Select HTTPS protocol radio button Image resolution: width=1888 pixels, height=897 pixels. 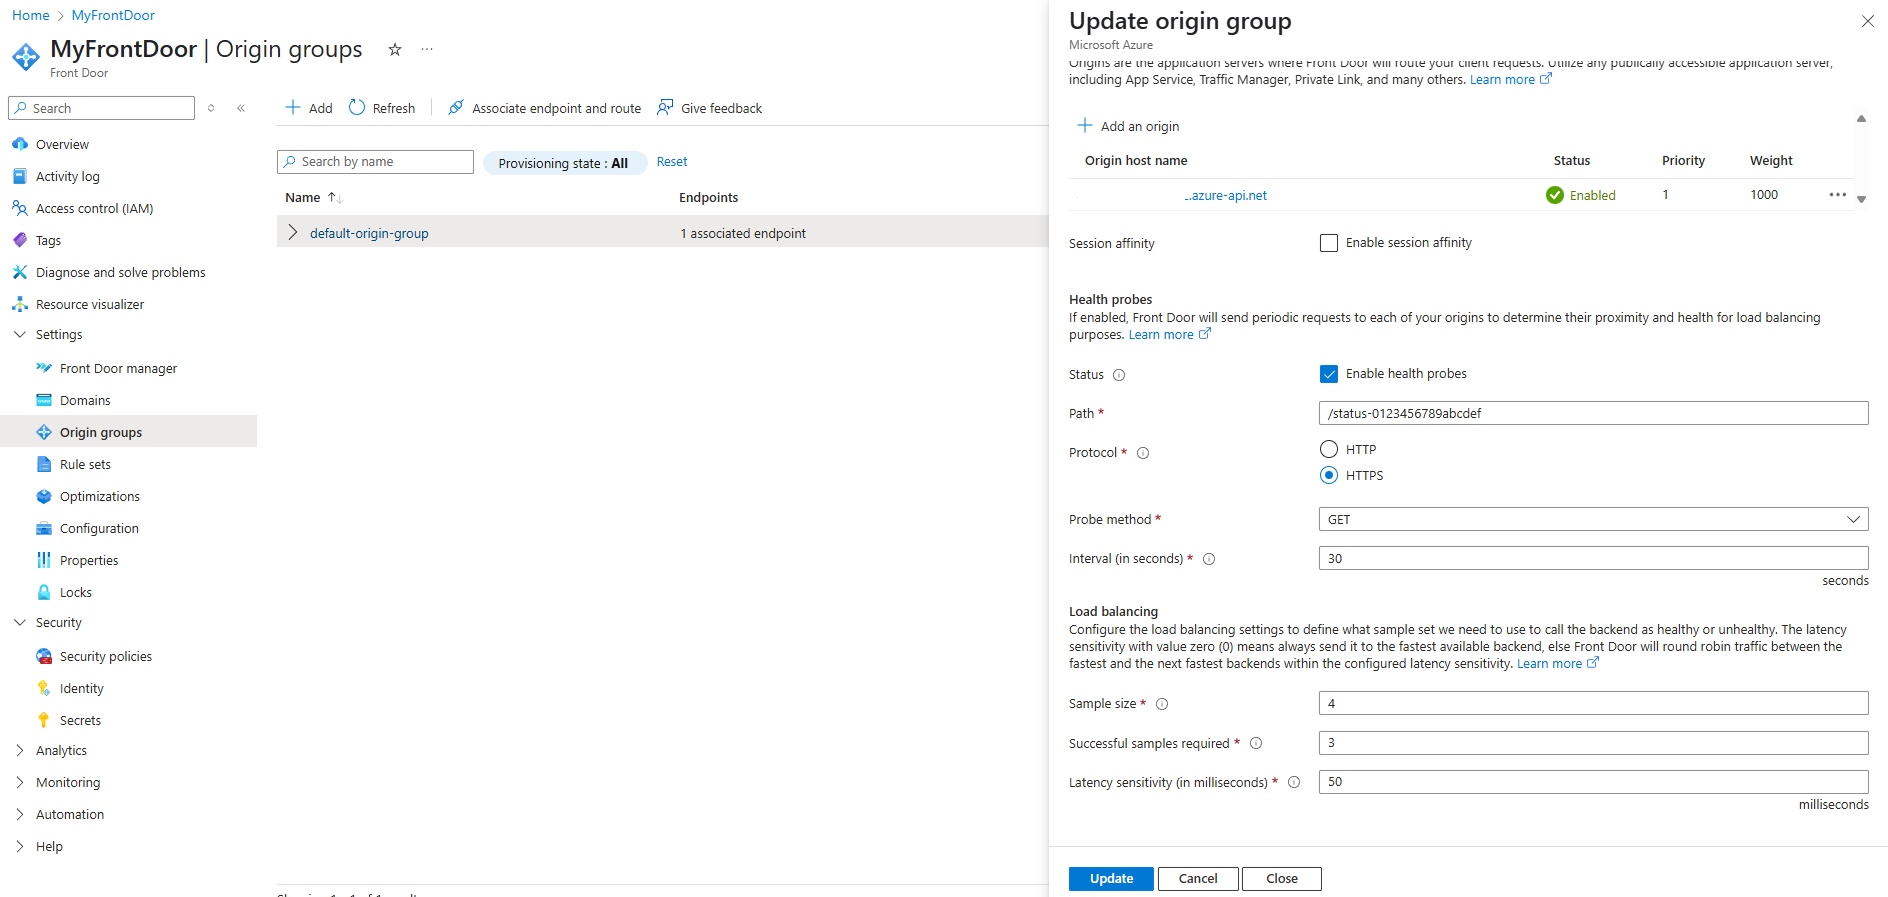coord(1329,475)
